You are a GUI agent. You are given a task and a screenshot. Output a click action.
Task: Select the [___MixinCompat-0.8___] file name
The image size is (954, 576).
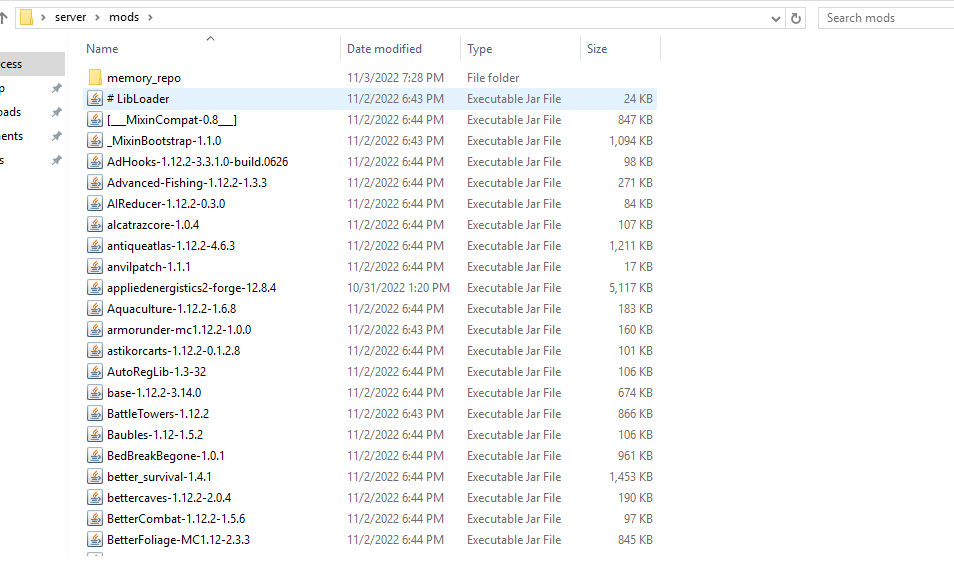pos(172,120)
